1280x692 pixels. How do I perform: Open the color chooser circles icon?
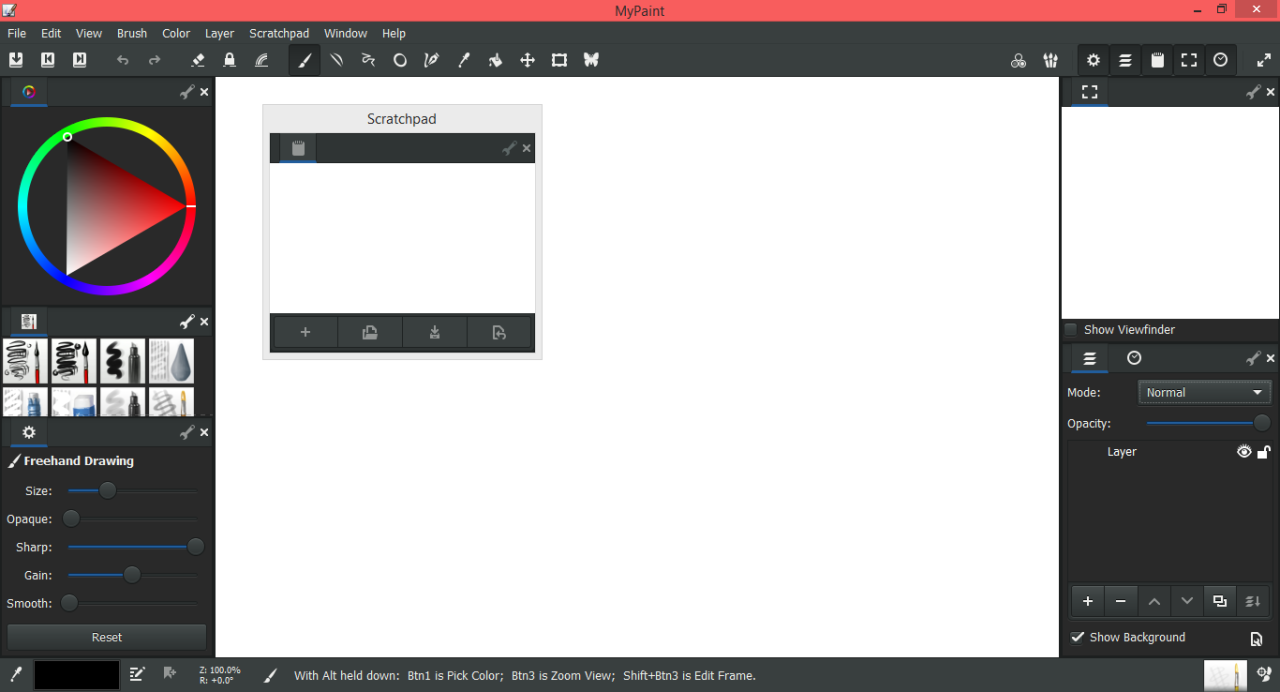(1018, 60)
